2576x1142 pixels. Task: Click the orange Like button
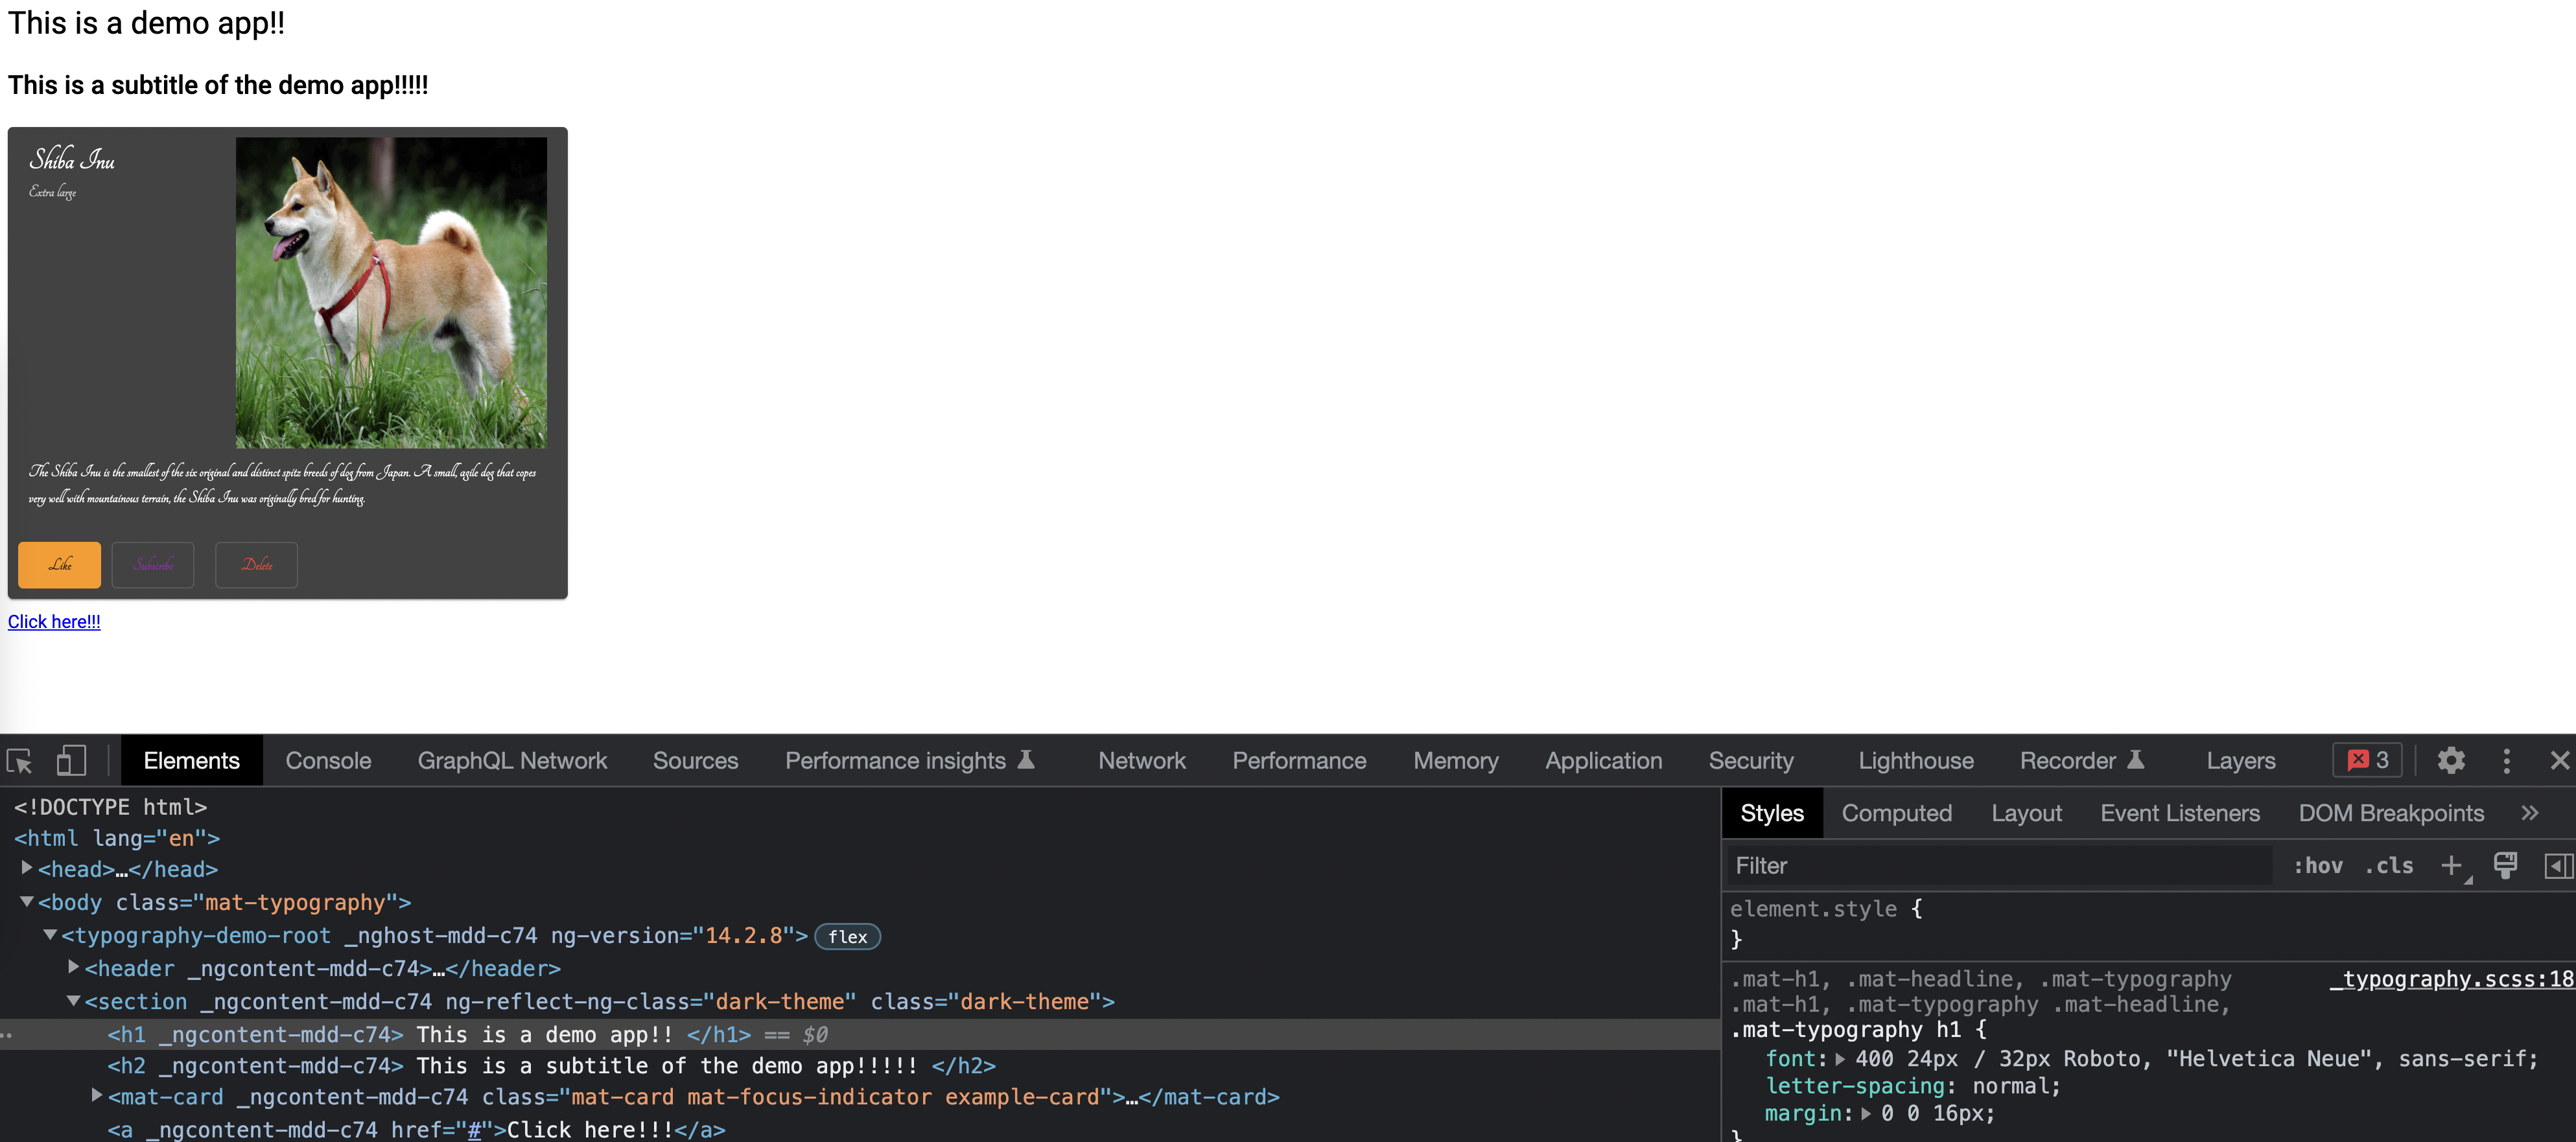pyautogui.click(x=59, y=565)
